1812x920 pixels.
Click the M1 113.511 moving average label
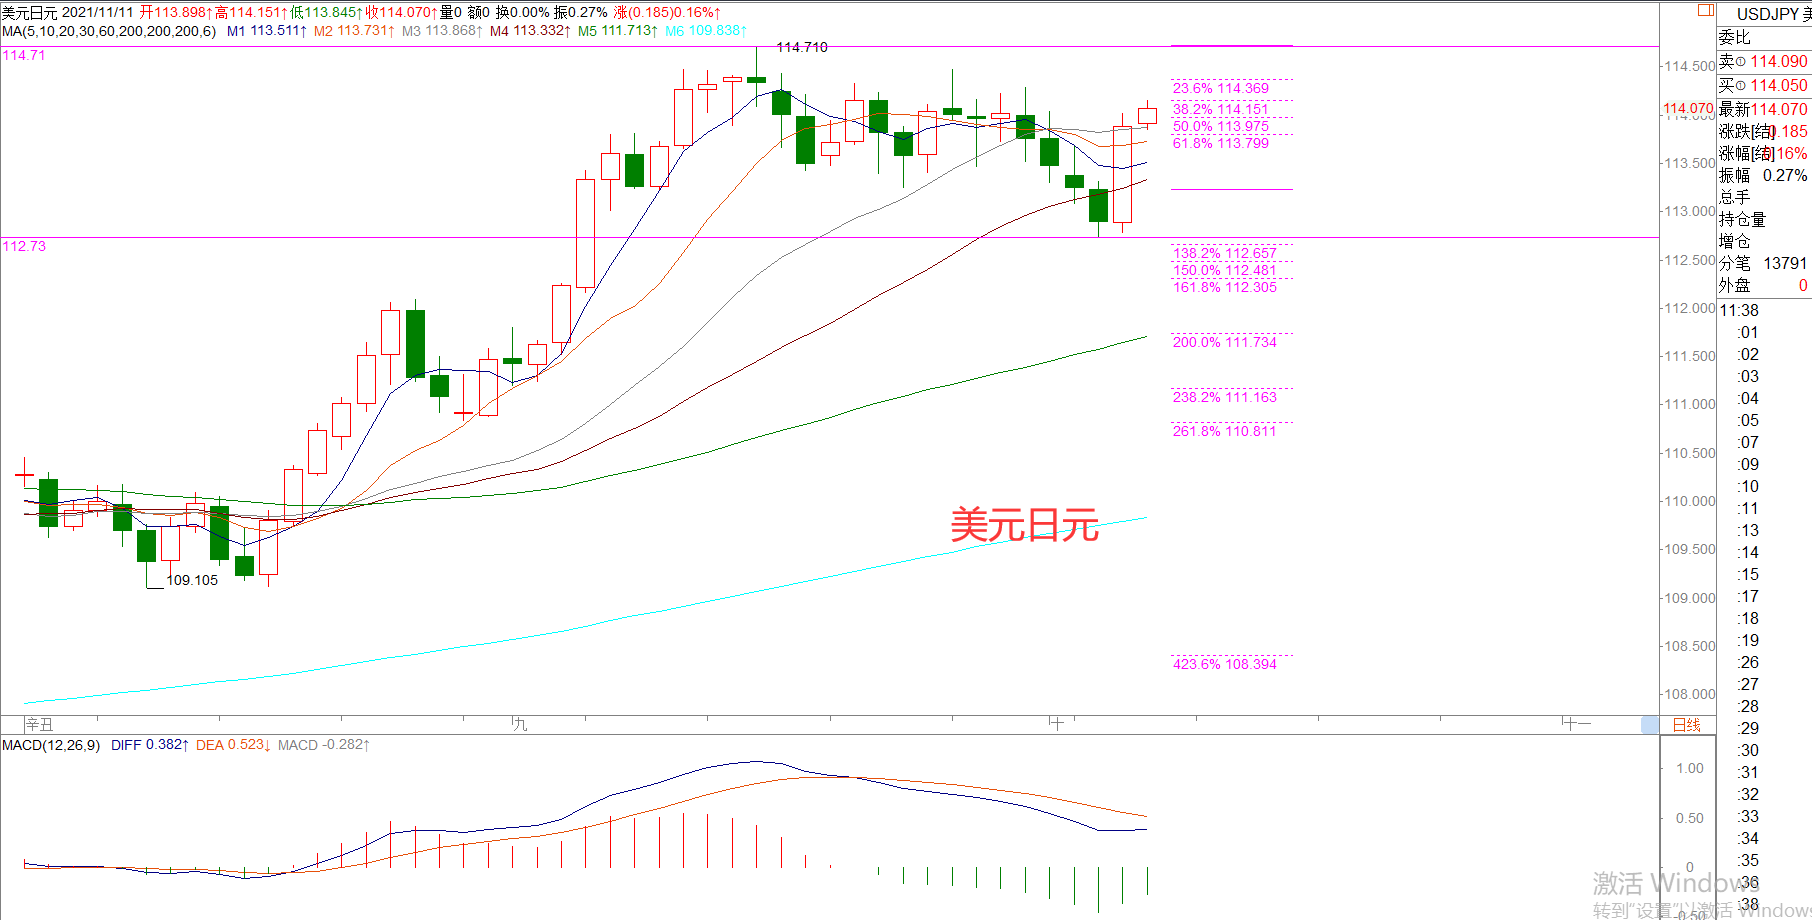pyautogui.click(x=266, y=31)
